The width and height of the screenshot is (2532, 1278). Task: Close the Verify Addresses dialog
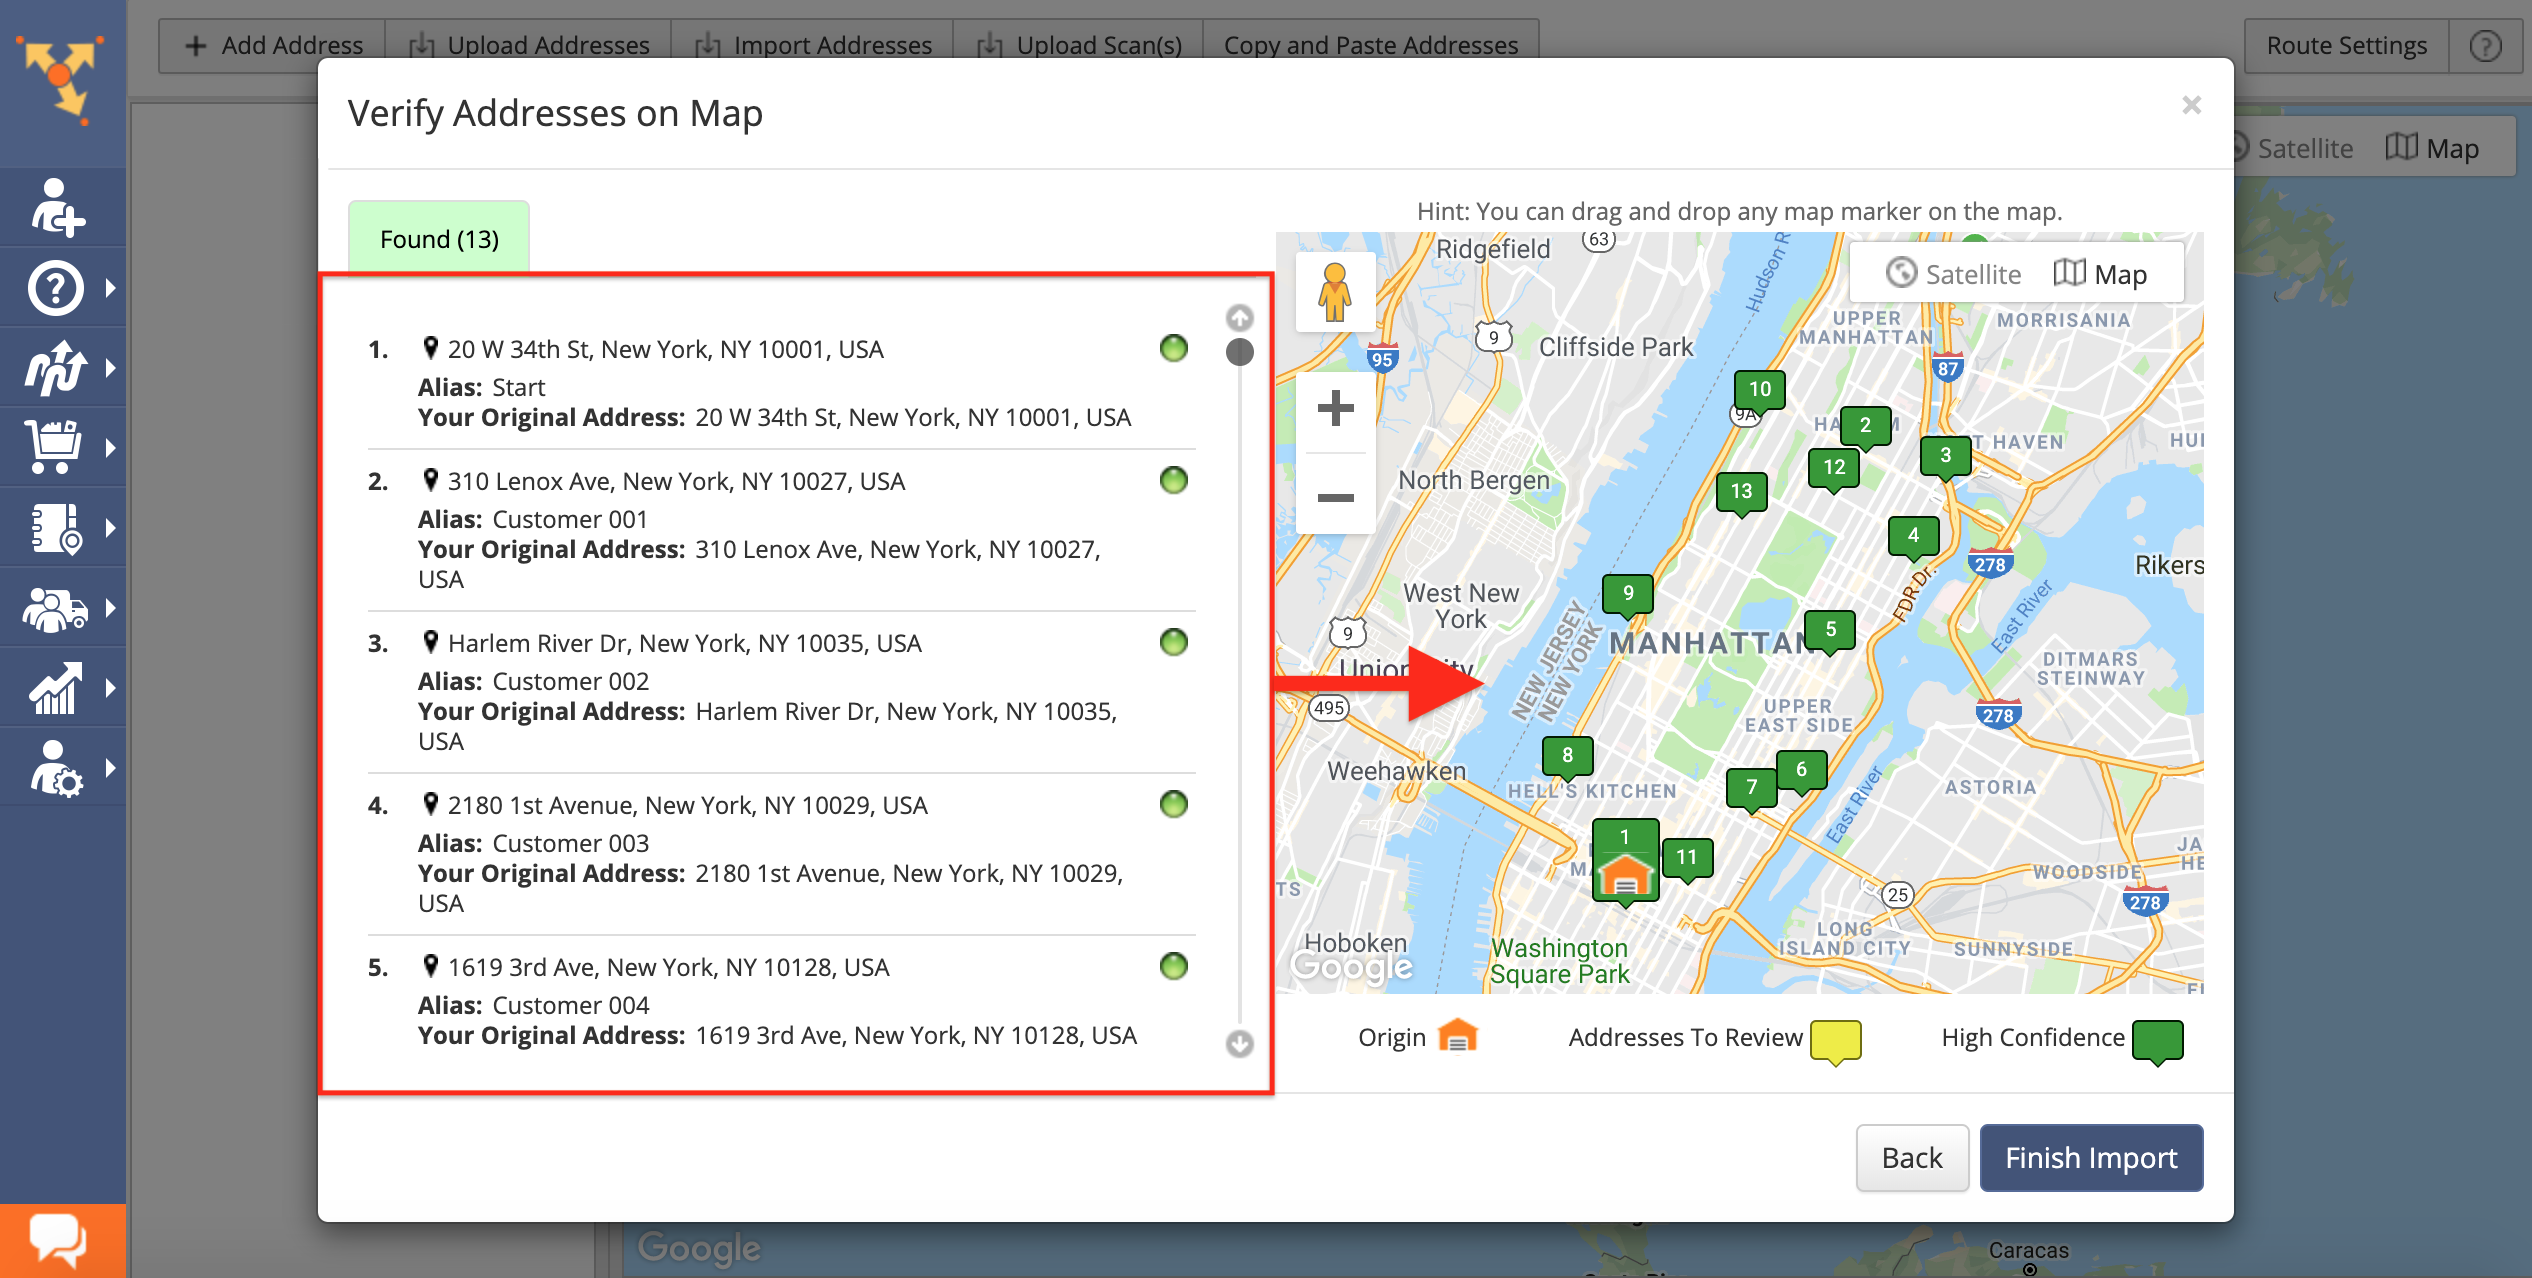click(2191, 105)
